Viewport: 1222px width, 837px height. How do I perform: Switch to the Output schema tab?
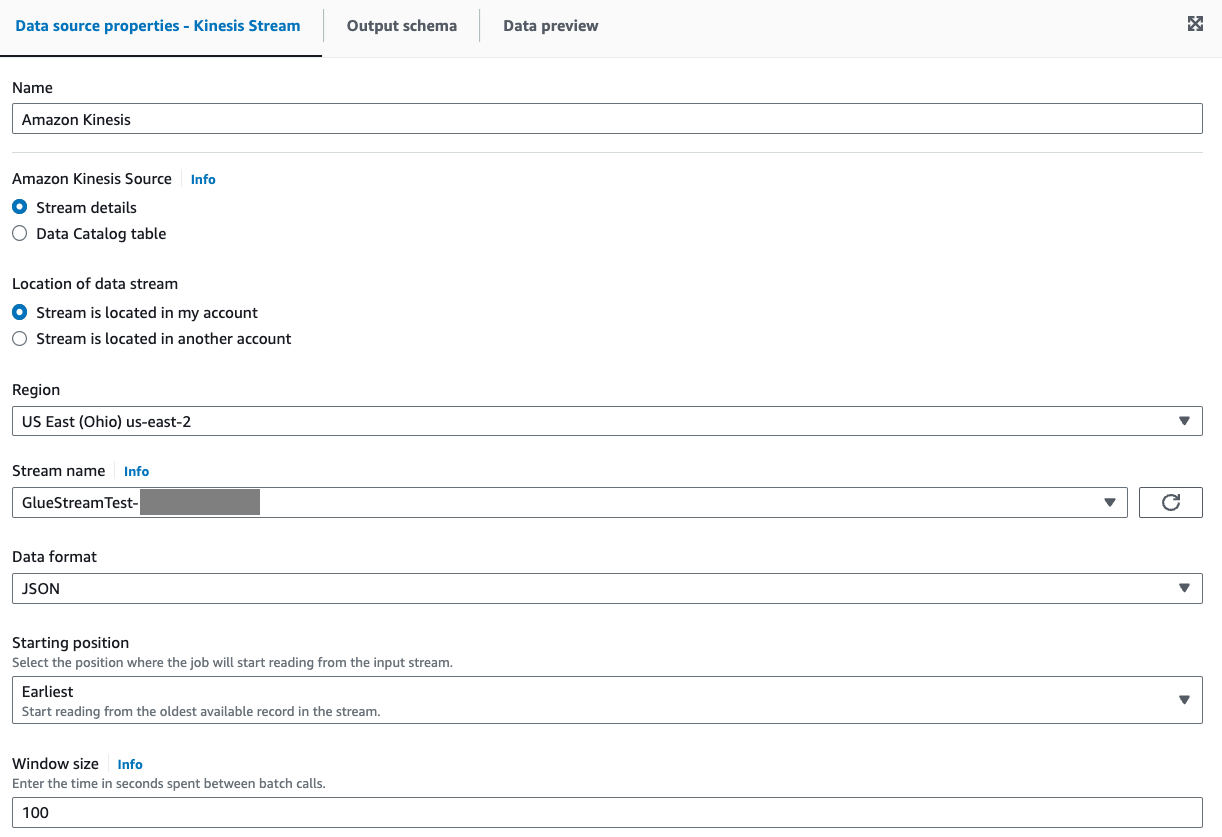401,26
